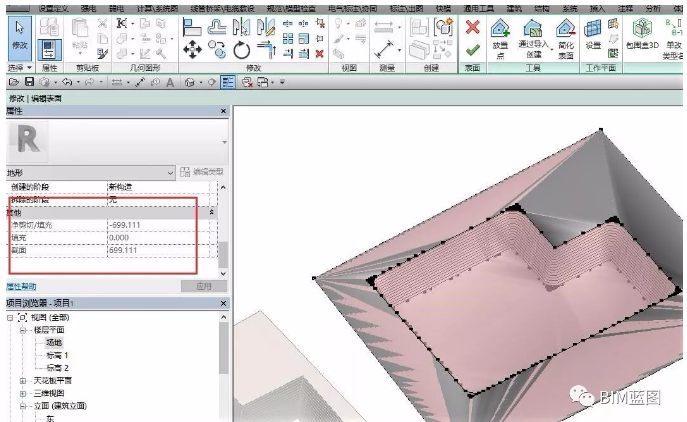Close the 项目浏览器 (Project Browser) panel

coord(223,303)
